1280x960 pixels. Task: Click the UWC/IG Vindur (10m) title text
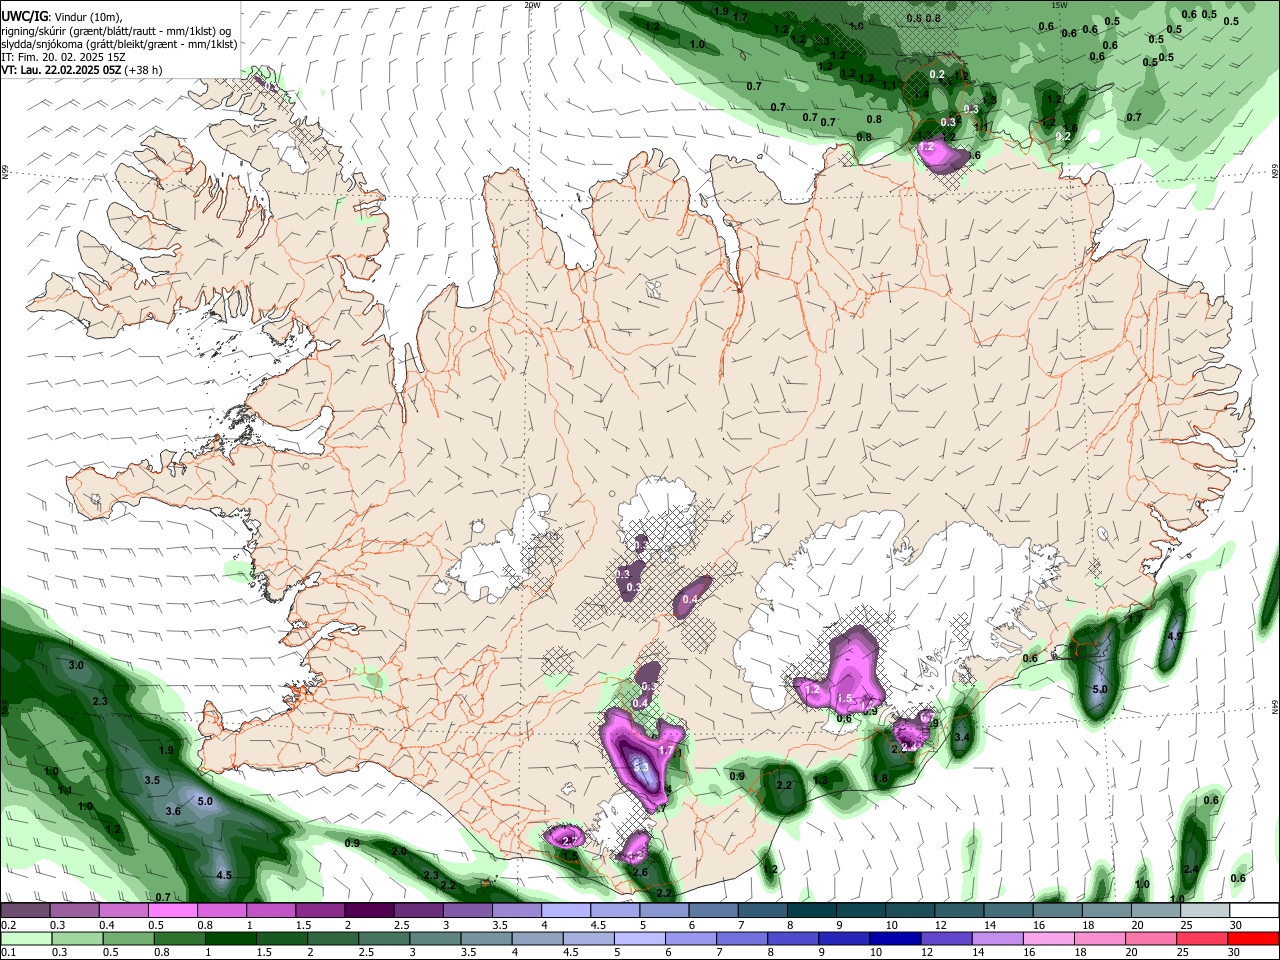(62, 17)
